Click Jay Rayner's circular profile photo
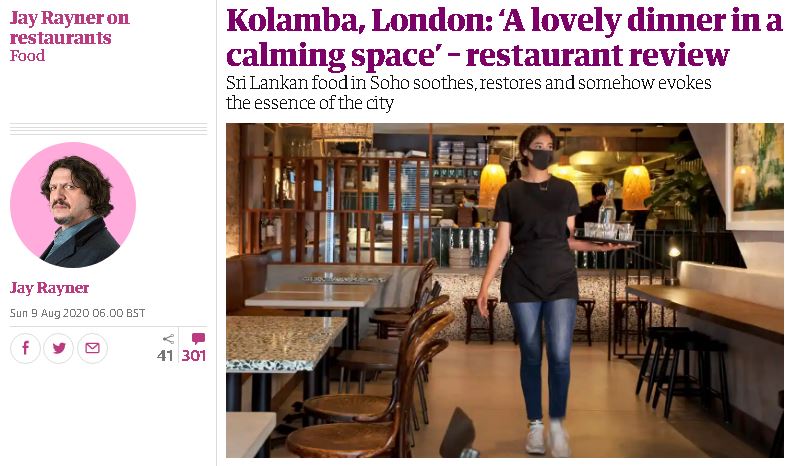 click(73, 205)
